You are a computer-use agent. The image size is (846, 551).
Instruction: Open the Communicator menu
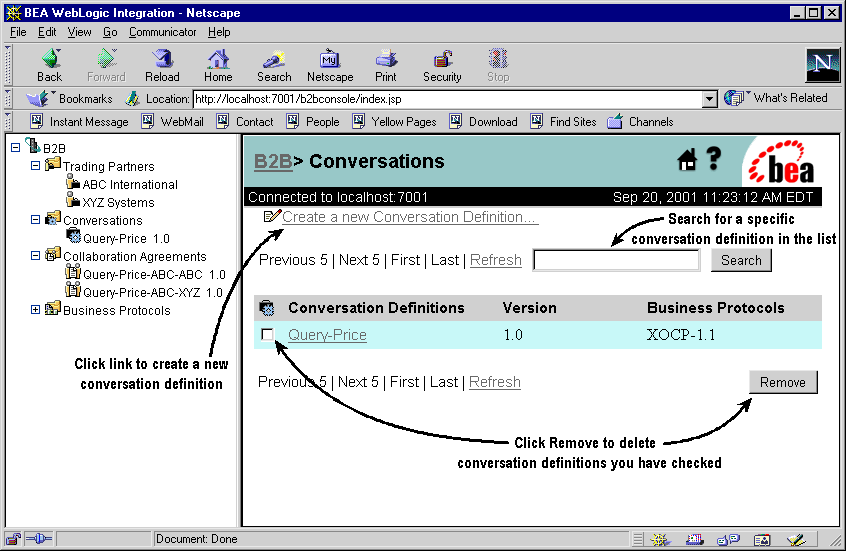(x=162, y=32)
